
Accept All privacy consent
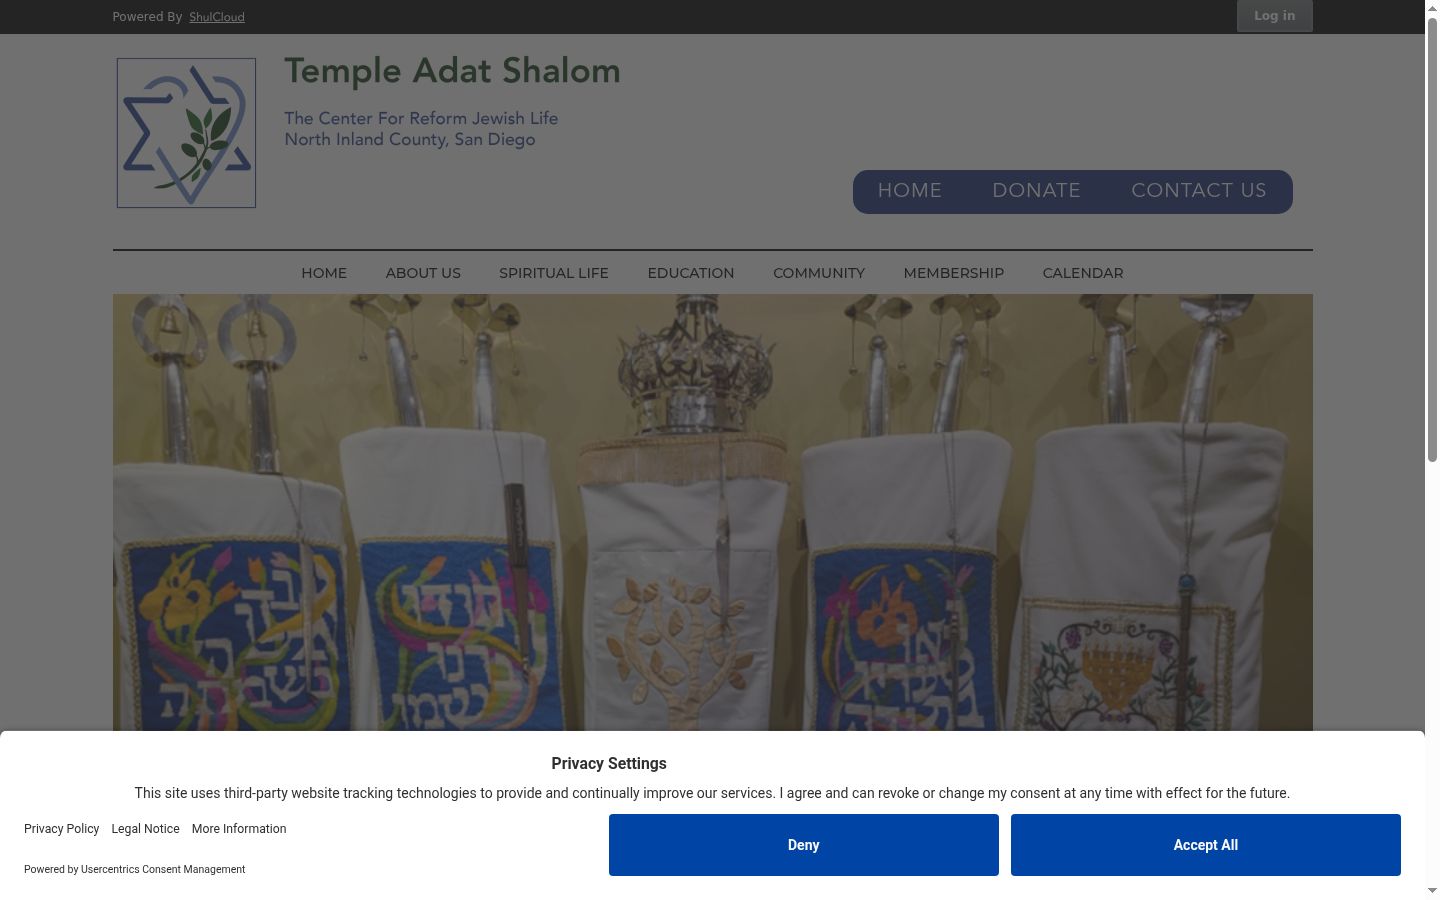click(x=1206, y=845)
